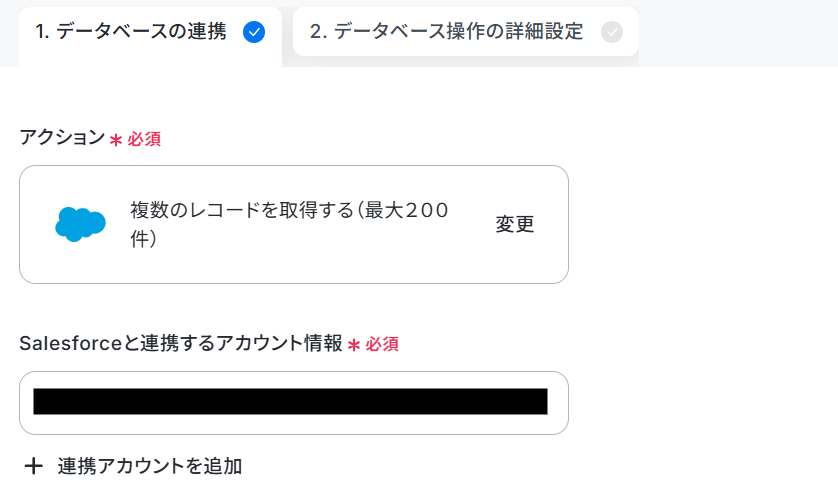Open the Salesforce account selection field
The height and width of the screenshot is (487, 838).
click(x=294, y=403)
